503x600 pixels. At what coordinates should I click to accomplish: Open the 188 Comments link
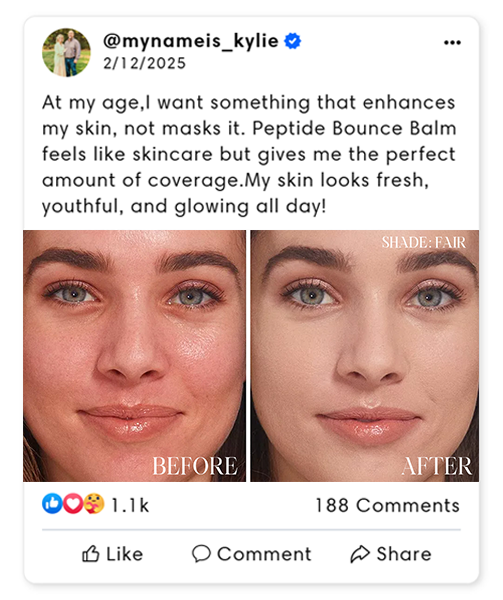coord(387,505)
